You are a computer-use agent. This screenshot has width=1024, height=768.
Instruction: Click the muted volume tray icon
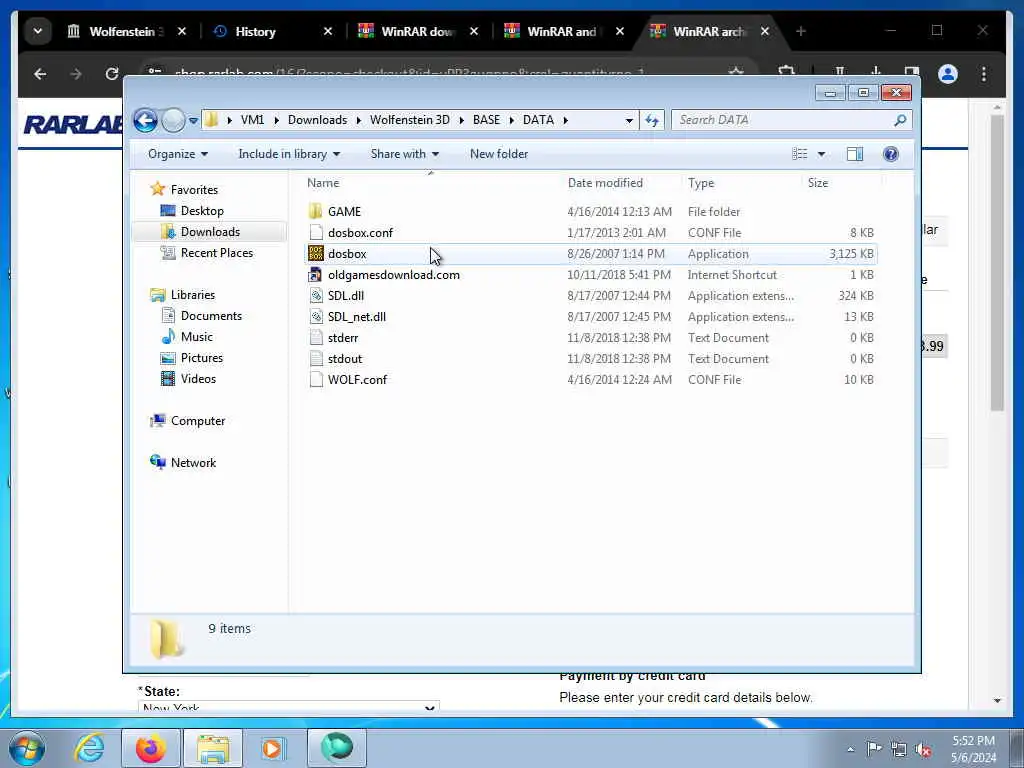(x=924, y=749)
